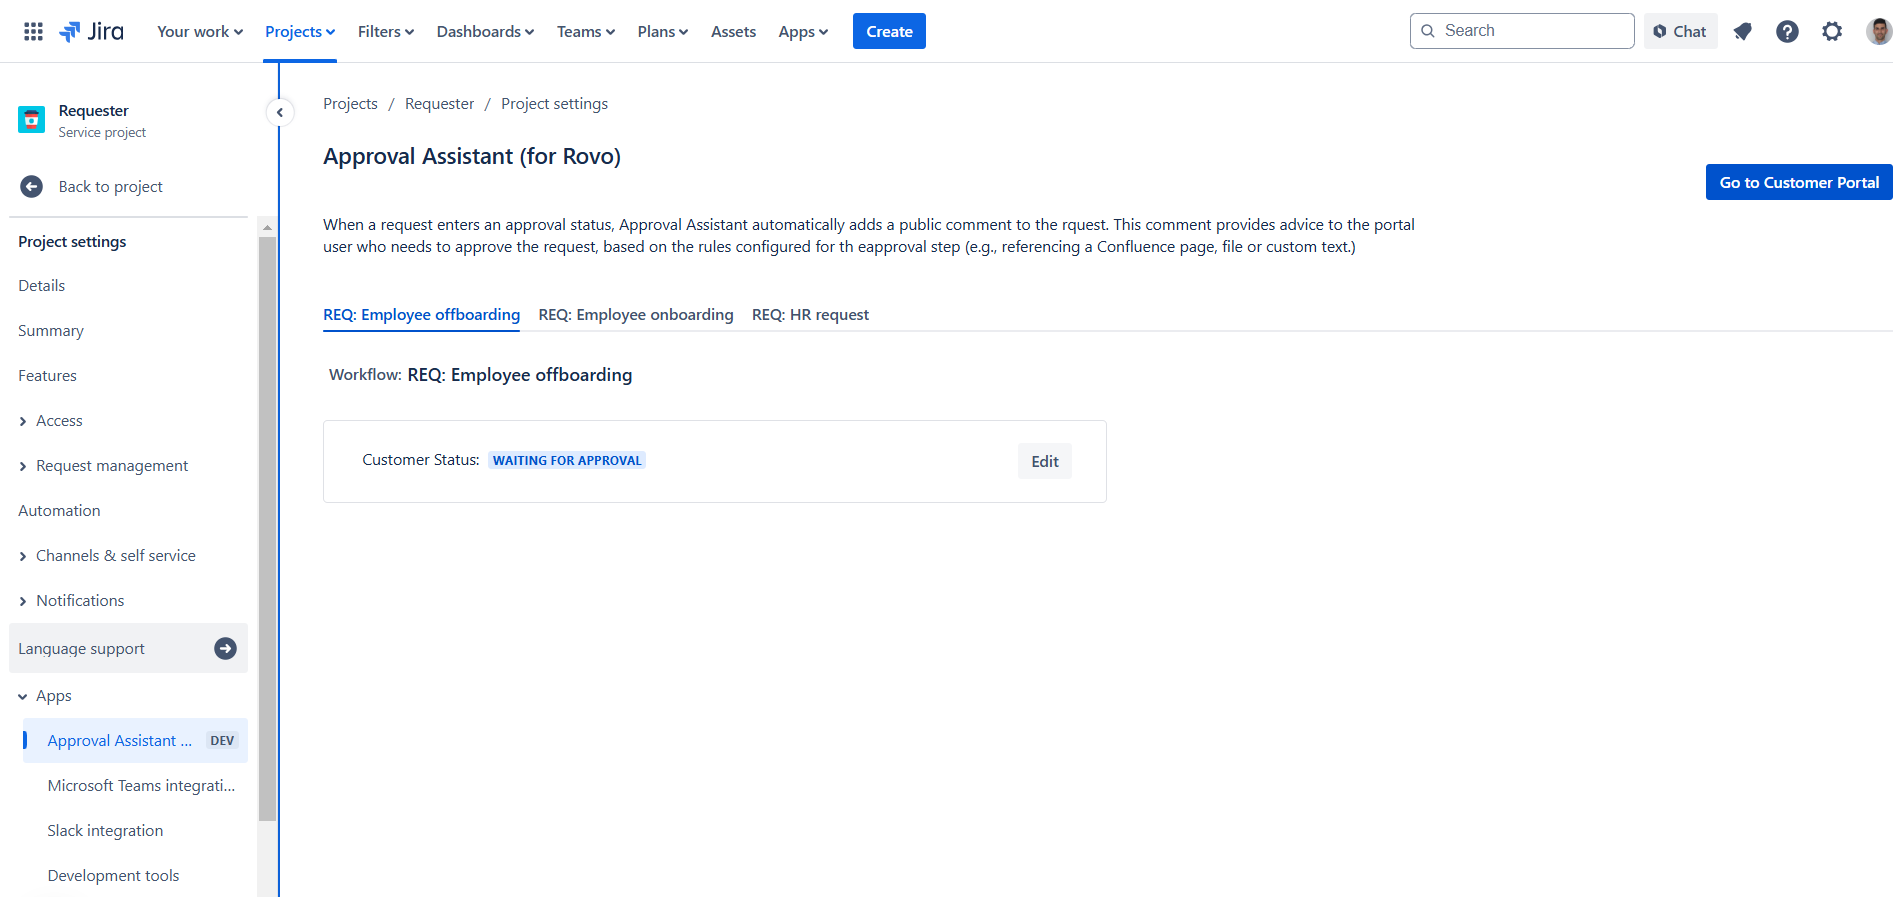Click the Requester project name
Screen dimensions: 1893x897
click(x=93, y=110)
